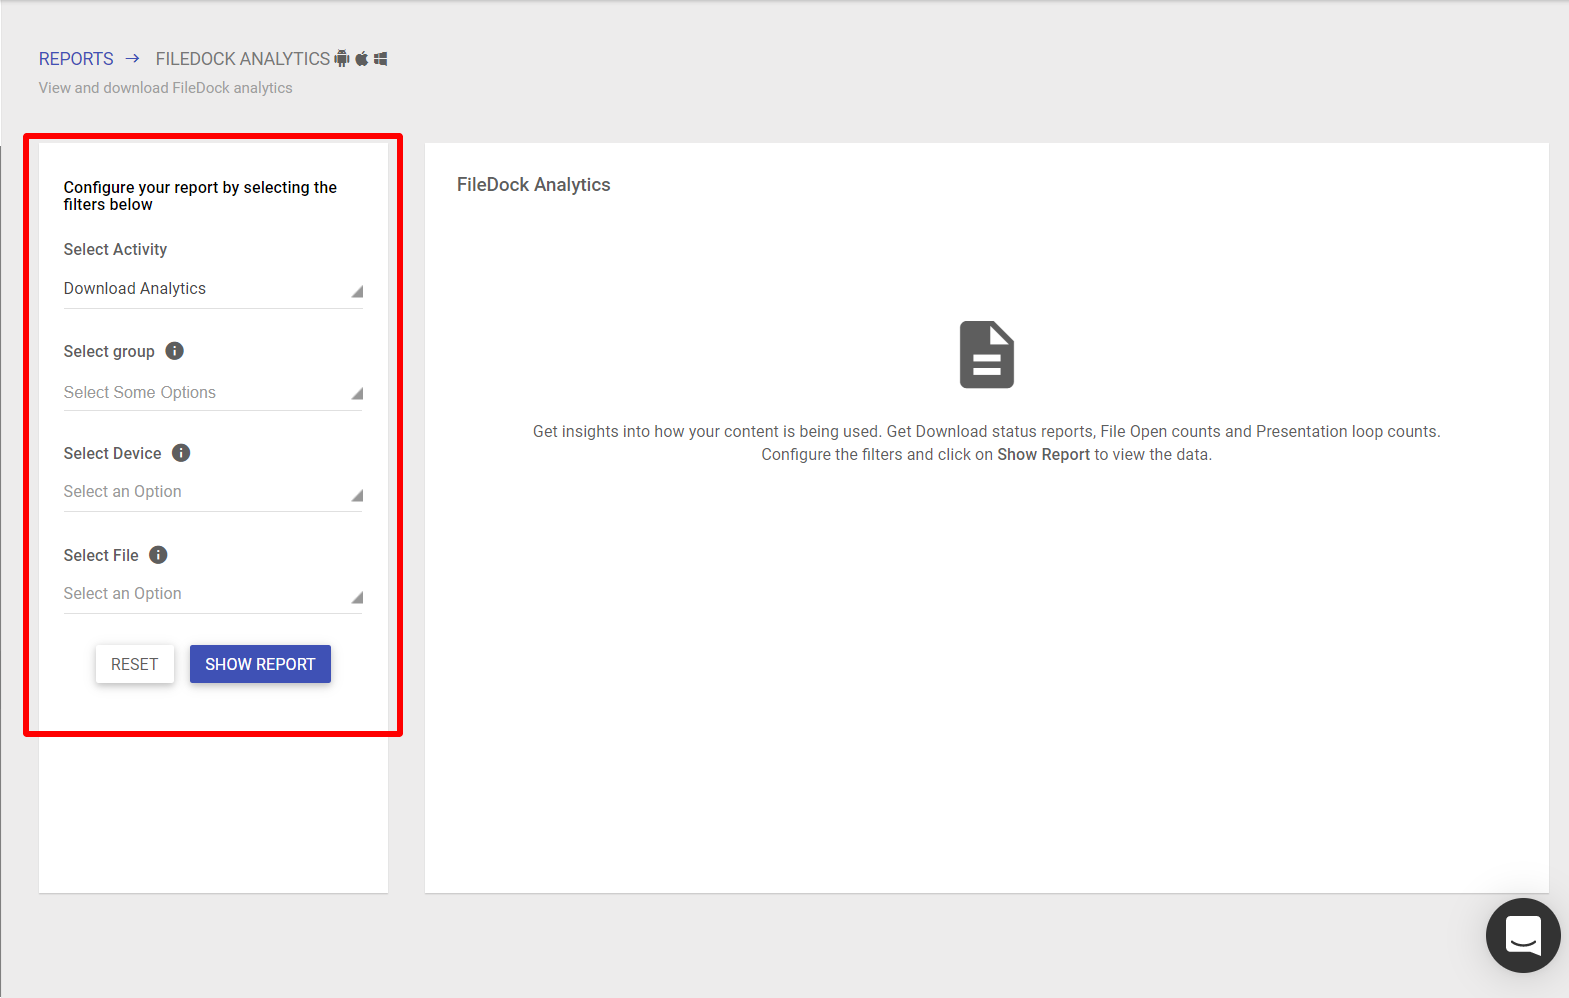
Task: Expand the Select Device dropdown
Action: [213, 492]
